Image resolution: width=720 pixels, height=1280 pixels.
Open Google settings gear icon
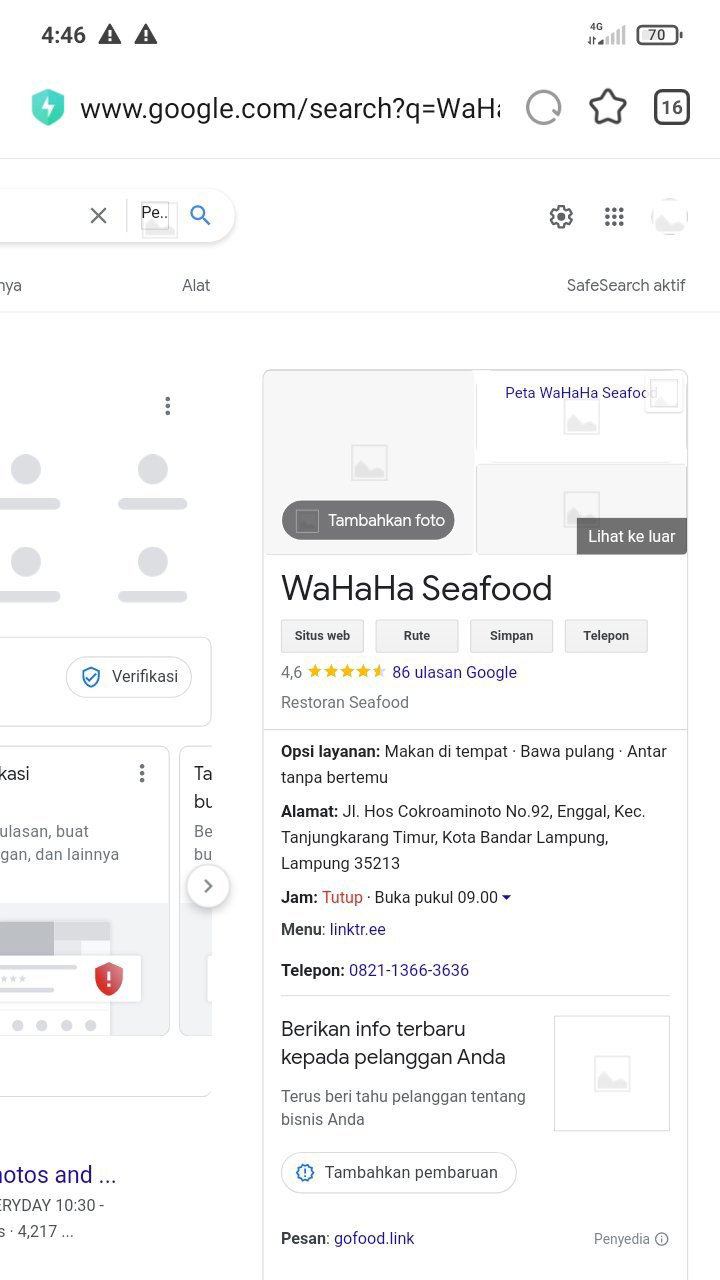click(561, 217)
